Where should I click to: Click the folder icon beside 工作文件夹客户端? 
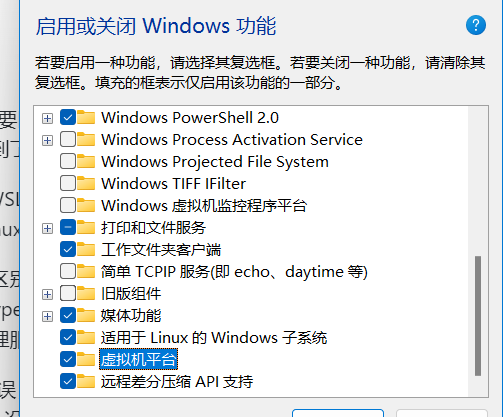point(86,249)
